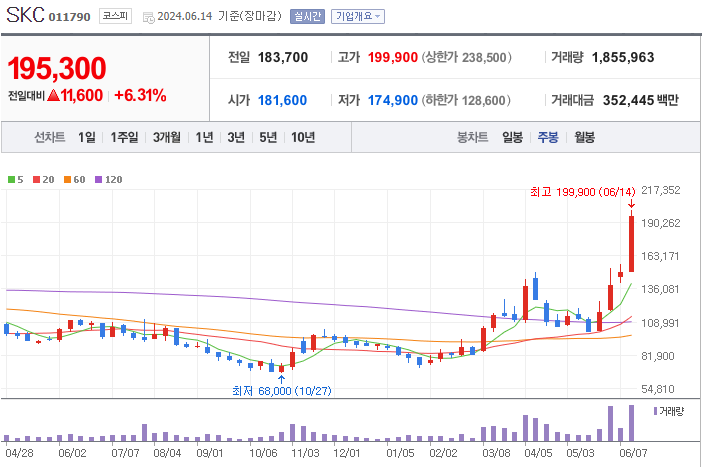Click the calendar clock icon beside the date
702x467 pixels.
click(x=149, y=17)
